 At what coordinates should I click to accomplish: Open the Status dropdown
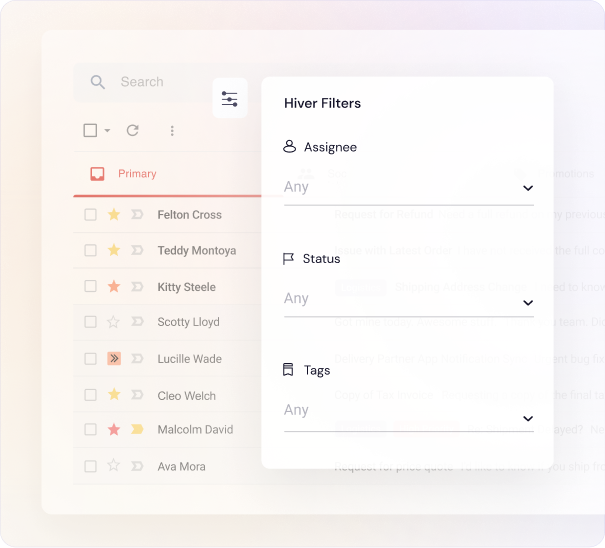[x=409, y=300]
